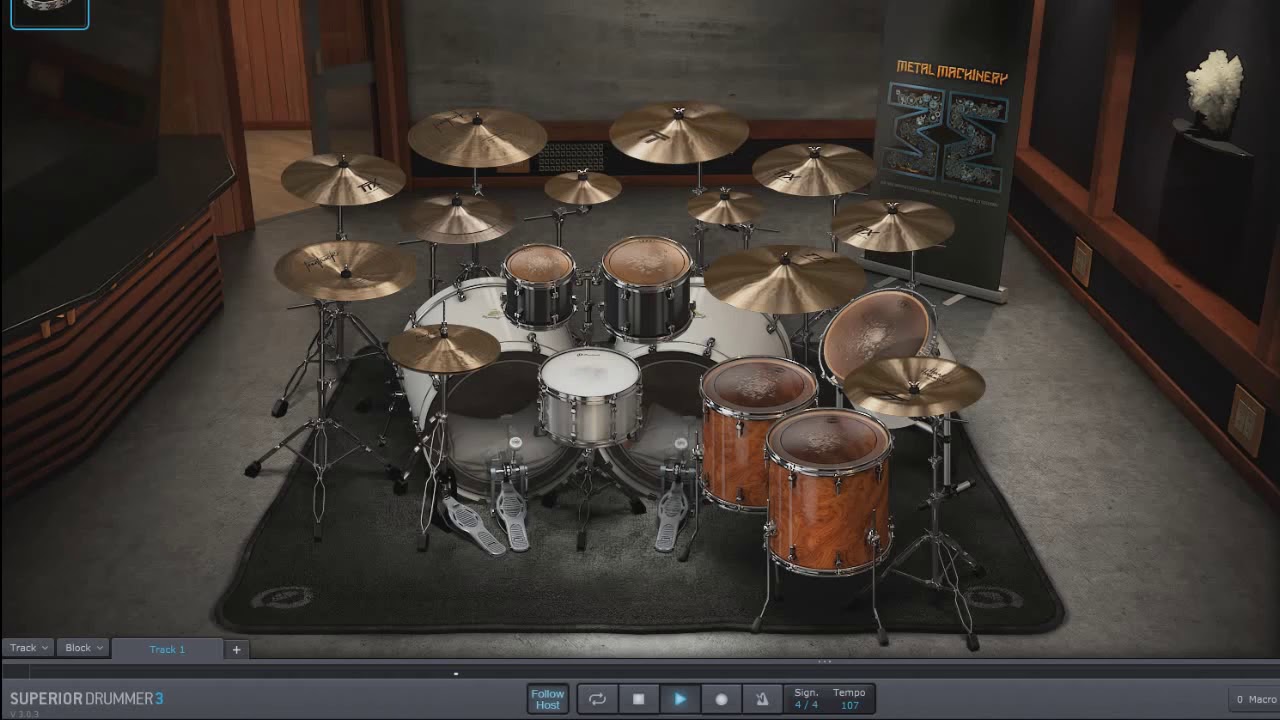
Task: Toggle the Follow Host button
Action: (x=548, y=699)
